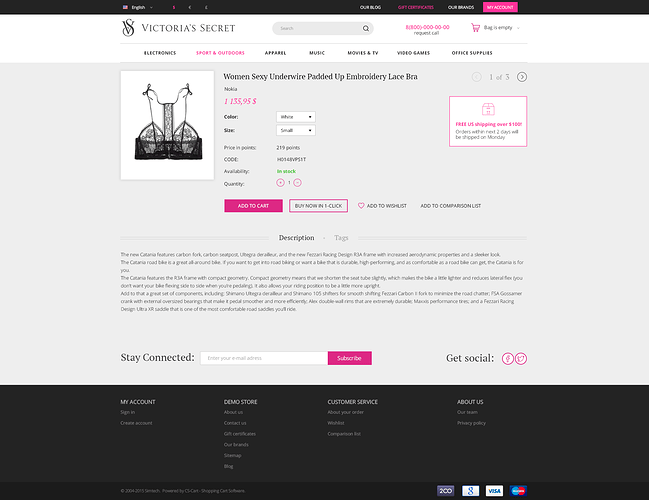649x500 pixels.
Task: Open Office Supplies category menu
Action: 472,53
